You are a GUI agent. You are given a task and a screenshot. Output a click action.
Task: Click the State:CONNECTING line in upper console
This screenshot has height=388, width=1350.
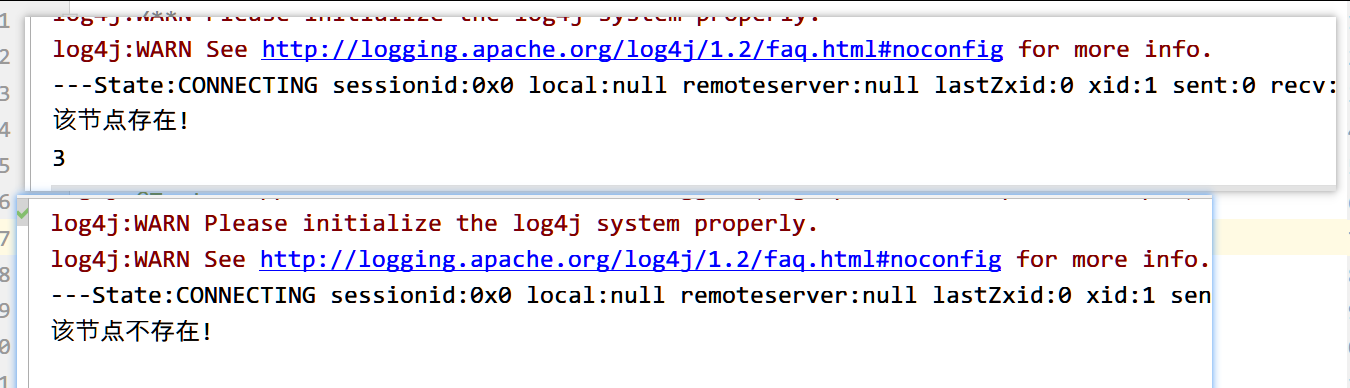pyautogui.click(x=694, y=86)
